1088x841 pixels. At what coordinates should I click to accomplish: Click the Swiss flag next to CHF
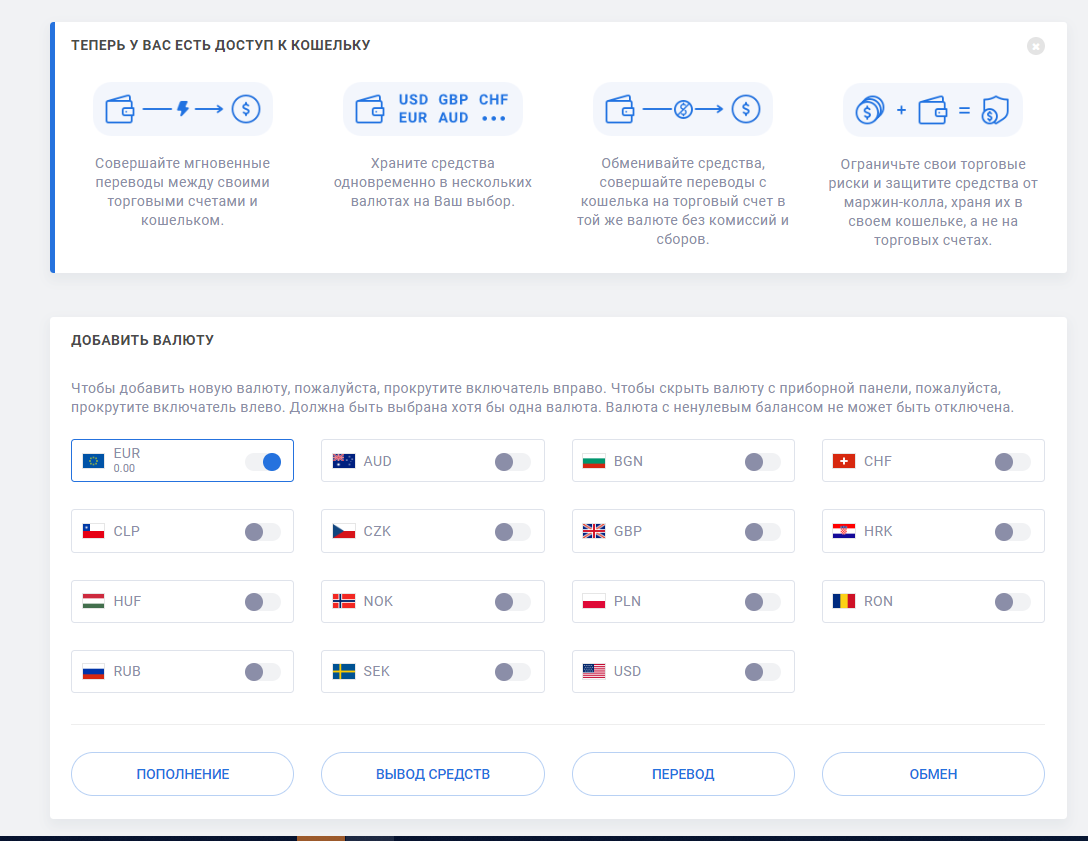[x=844, y=461]
